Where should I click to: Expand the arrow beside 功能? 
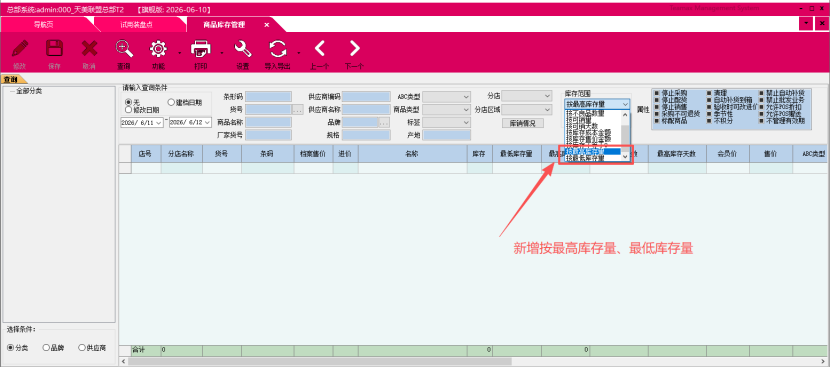point(180,53)
